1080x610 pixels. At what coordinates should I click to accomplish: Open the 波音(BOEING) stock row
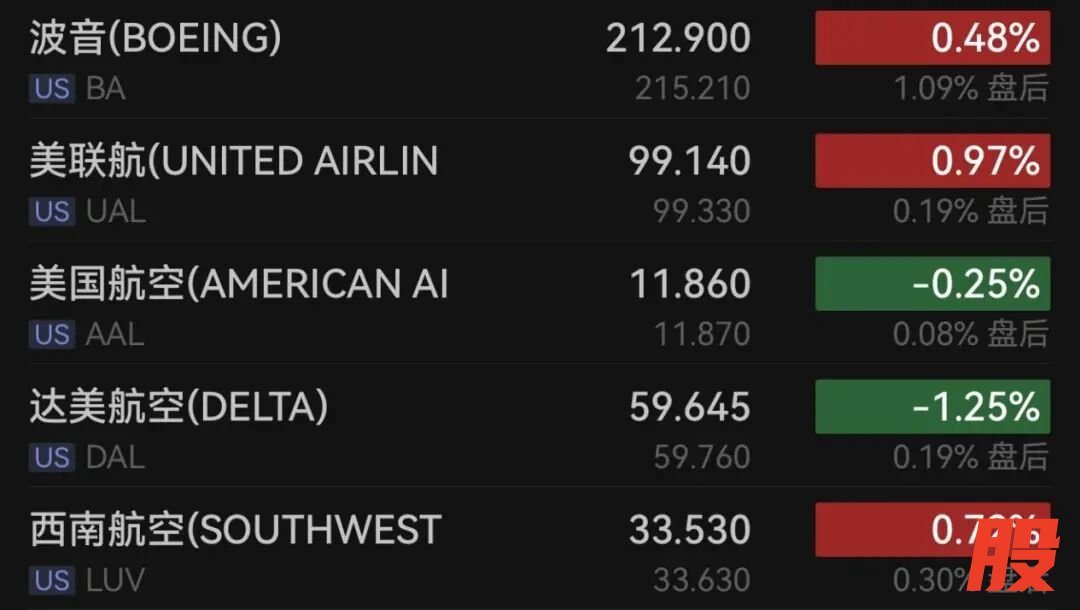tap(155, 39)
